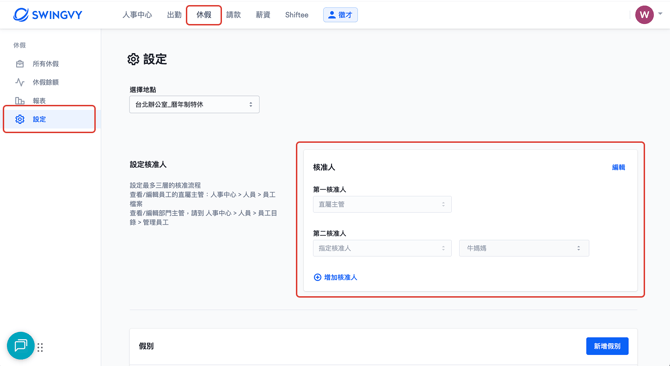Open the 牛媽媽 approver dropdown
The image size is (670, 366).
tap(524, 248)
